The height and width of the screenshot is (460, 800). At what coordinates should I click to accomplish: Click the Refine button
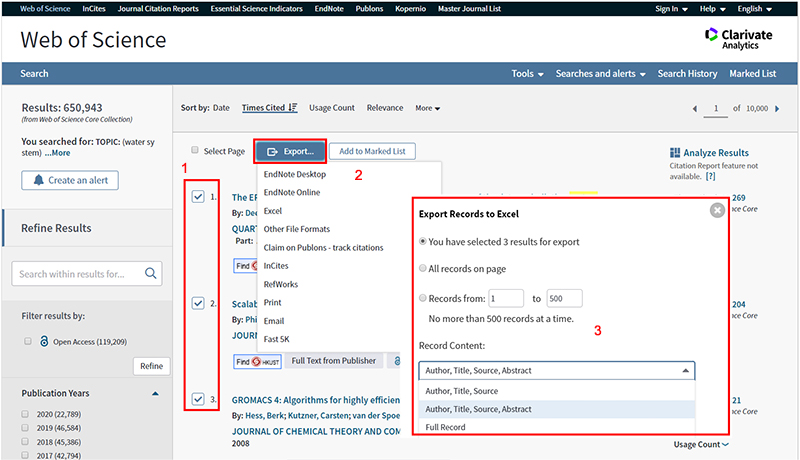tap(152, 366)
